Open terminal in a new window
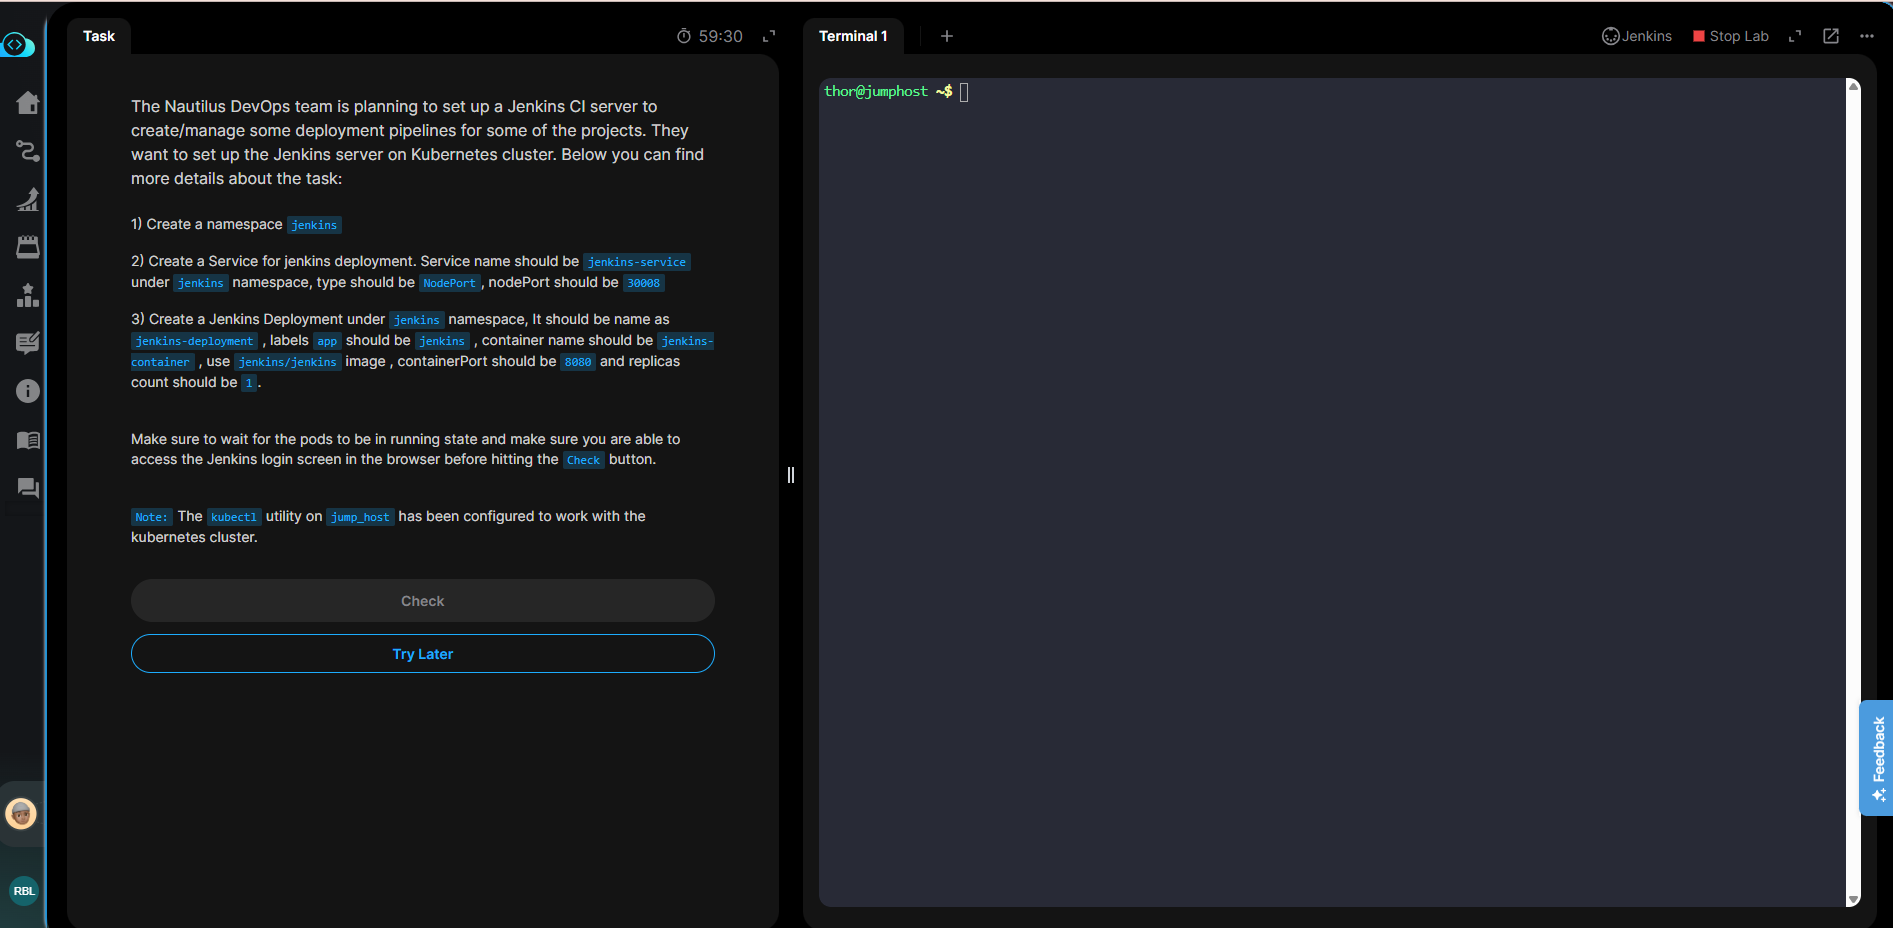Image resolution: width=1893 pixels, height=928 pixels. 1831,36
